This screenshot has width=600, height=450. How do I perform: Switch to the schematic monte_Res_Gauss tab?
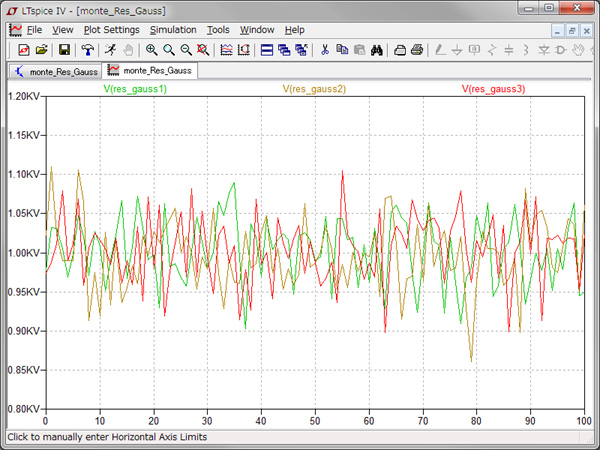(56, 72)
